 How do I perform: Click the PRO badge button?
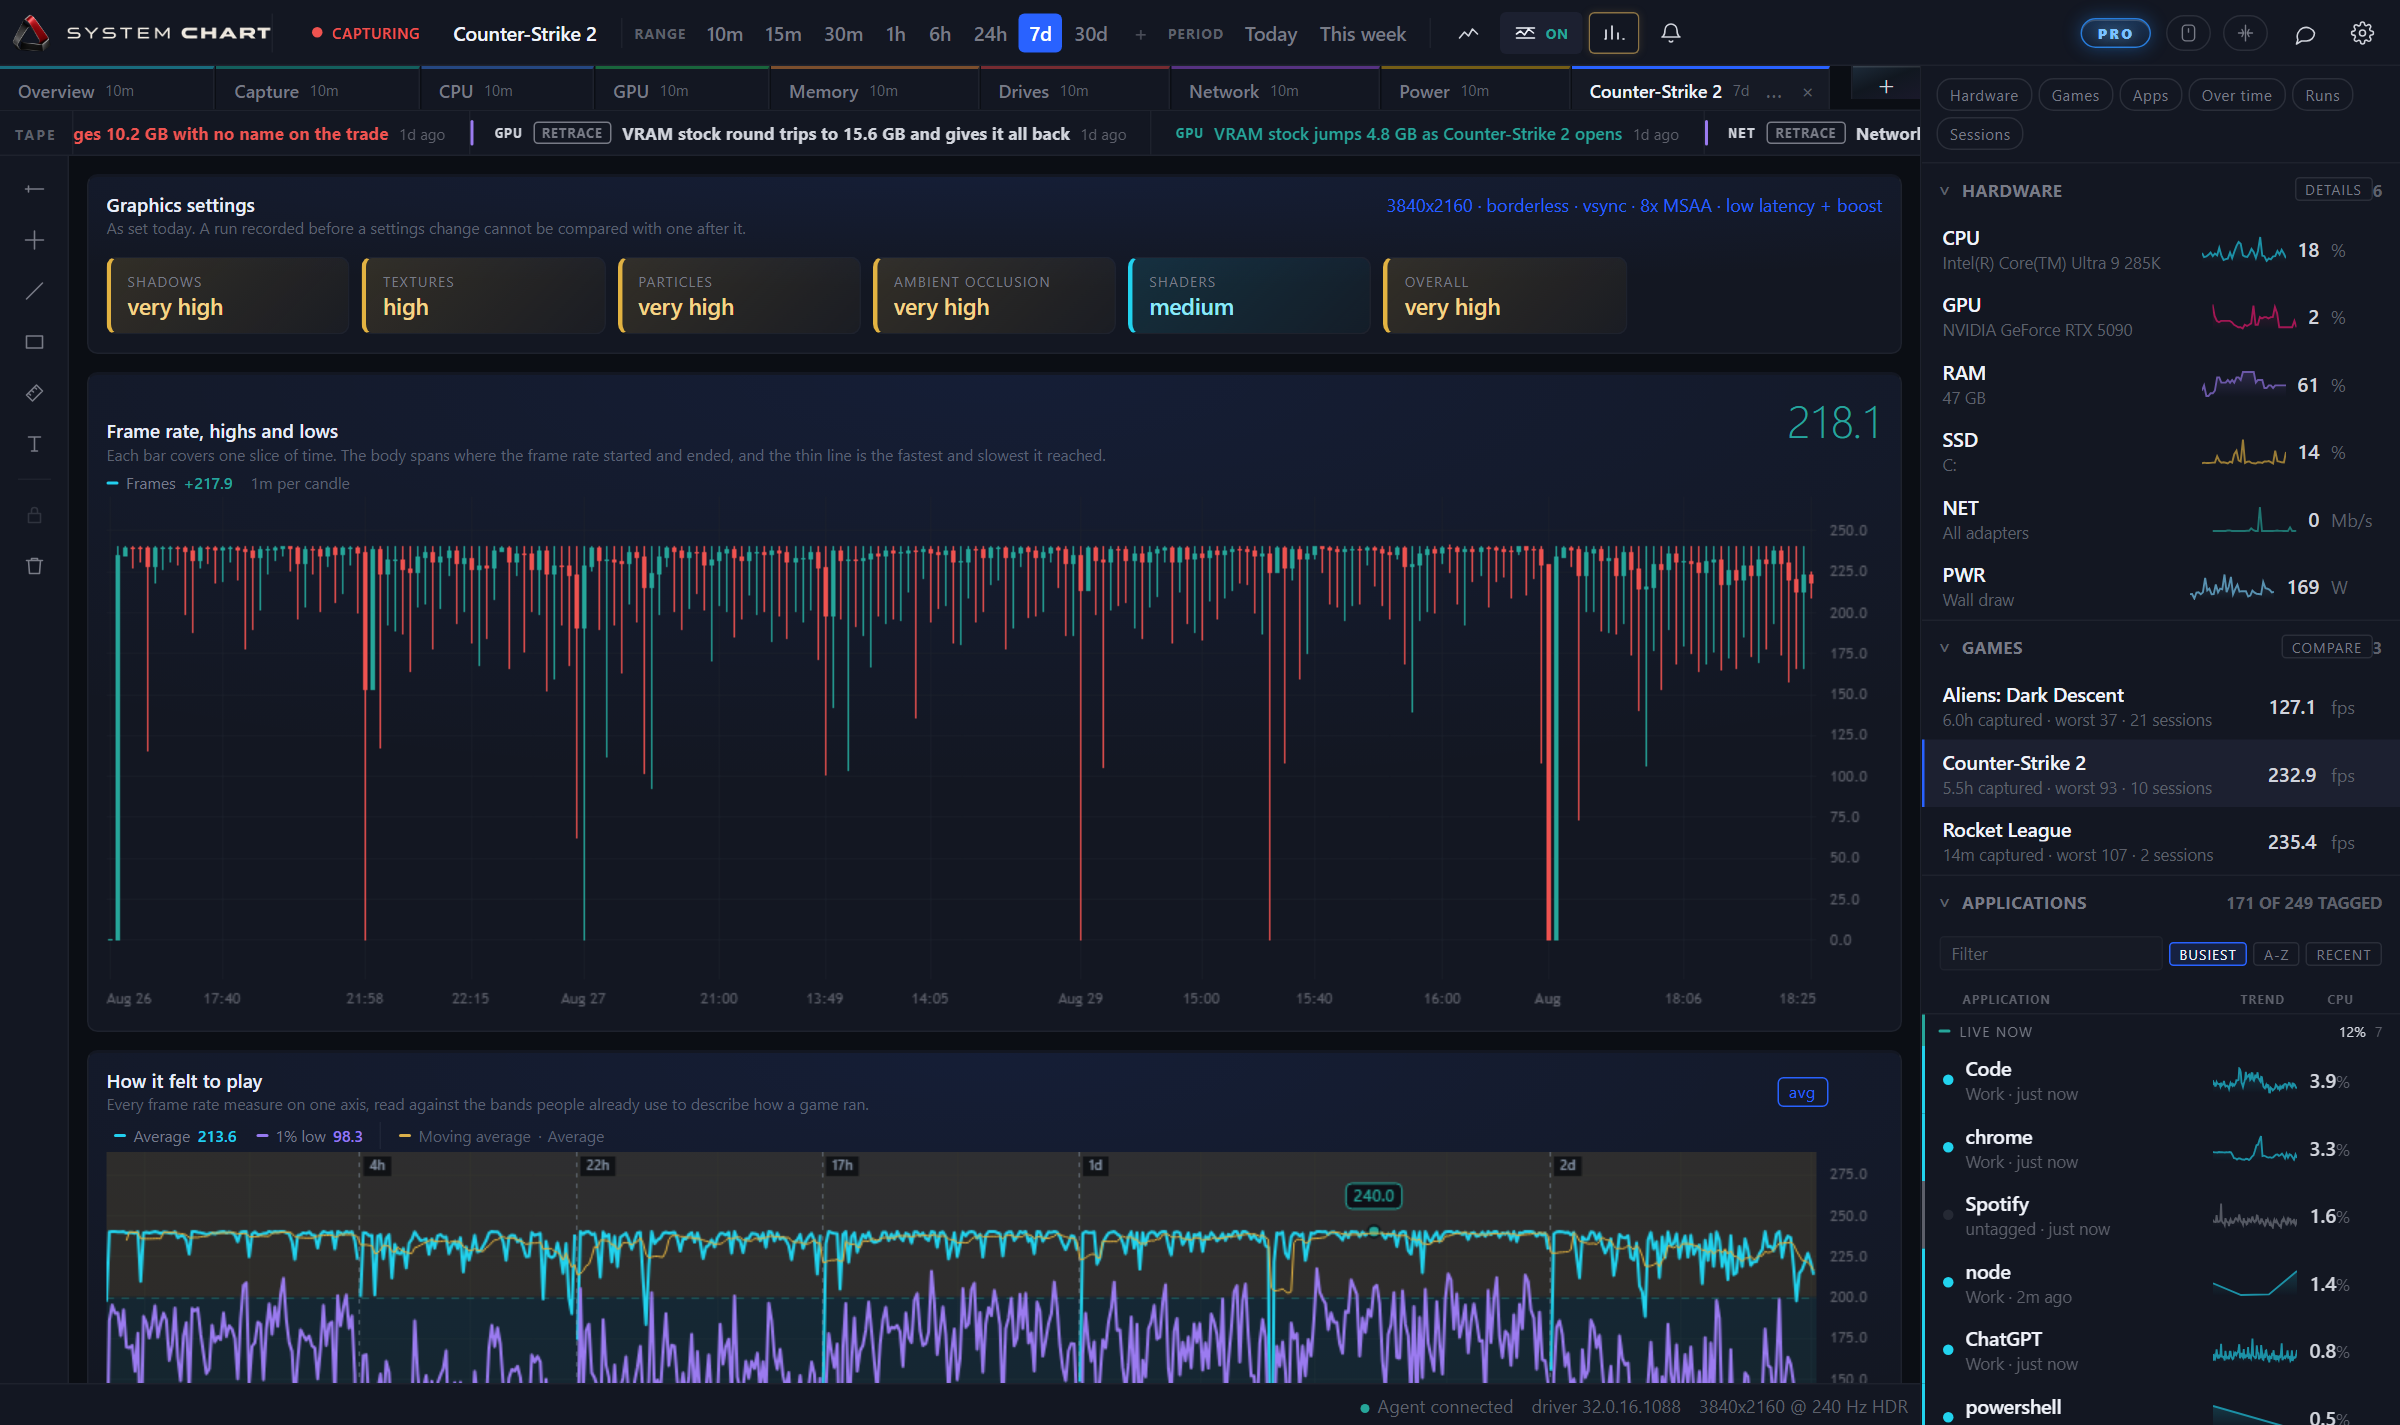coord(2115,33)
